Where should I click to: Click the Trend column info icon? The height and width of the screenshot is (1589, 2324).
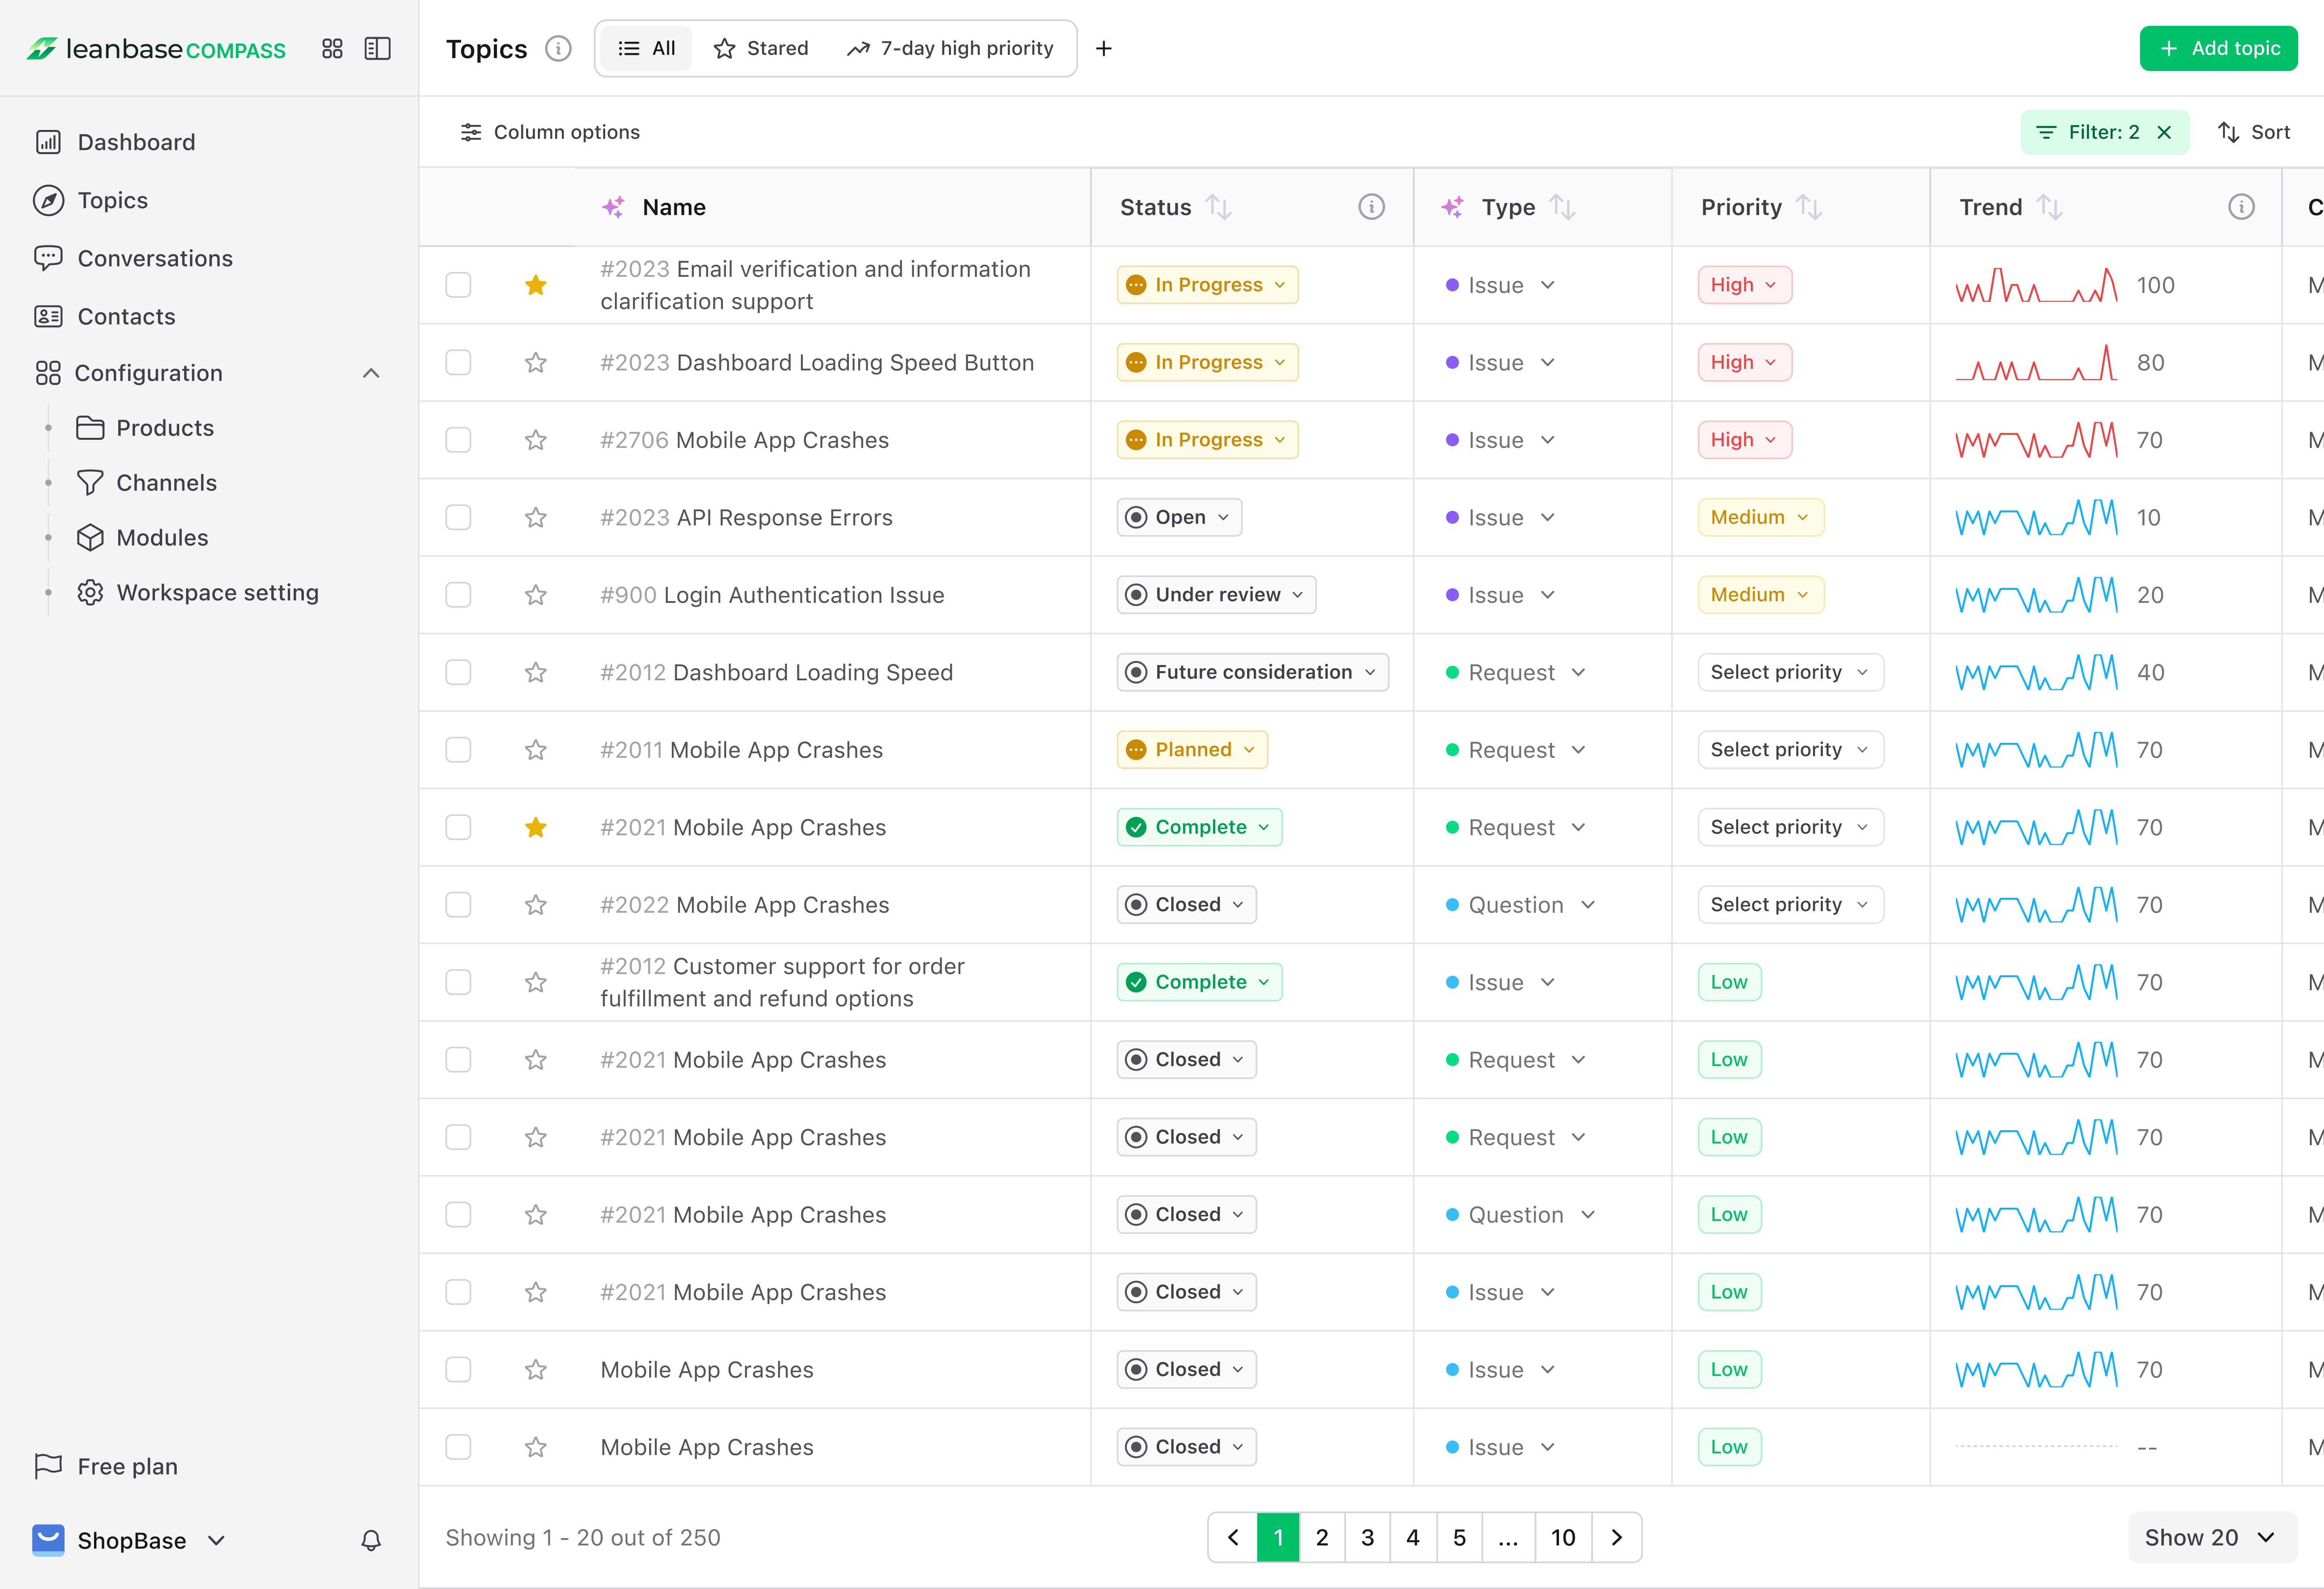pos(2241,207)
